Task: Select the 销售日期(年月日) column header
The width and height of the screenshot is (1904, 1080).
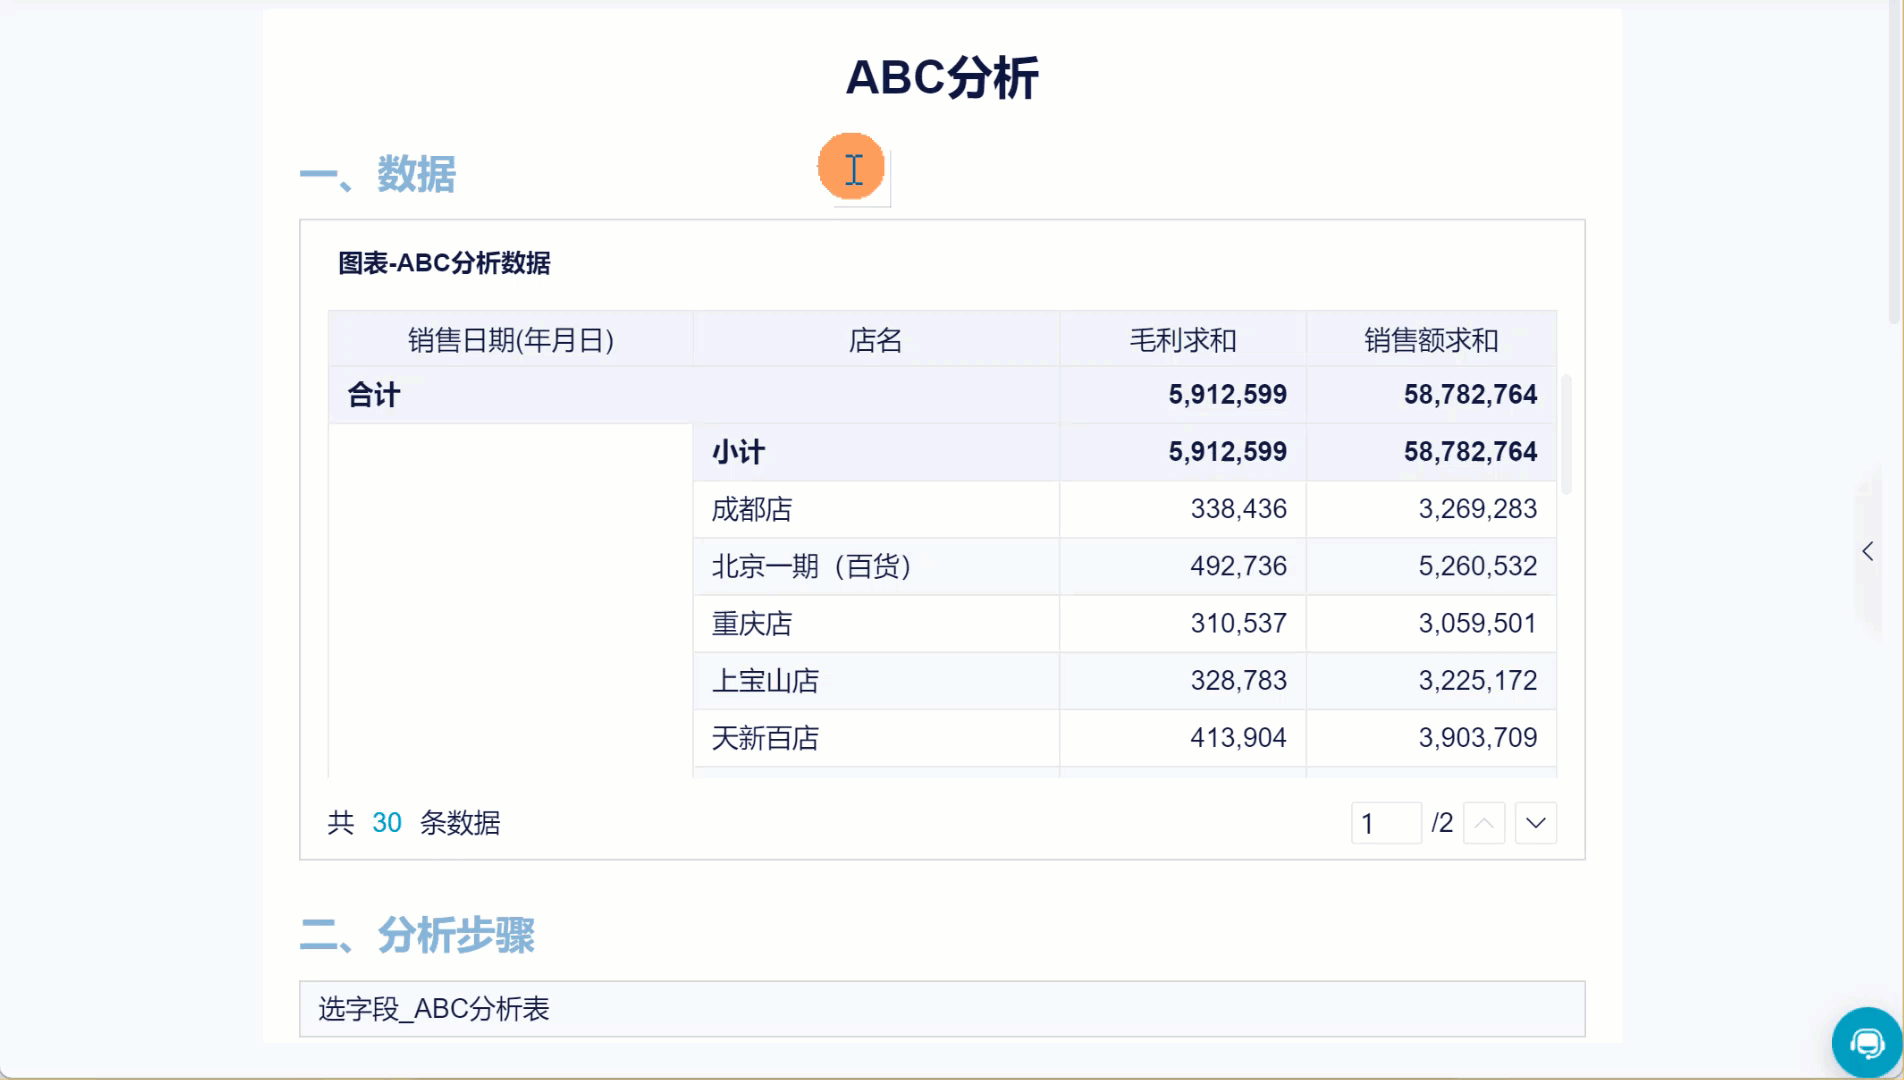Action: pos(510,340)
